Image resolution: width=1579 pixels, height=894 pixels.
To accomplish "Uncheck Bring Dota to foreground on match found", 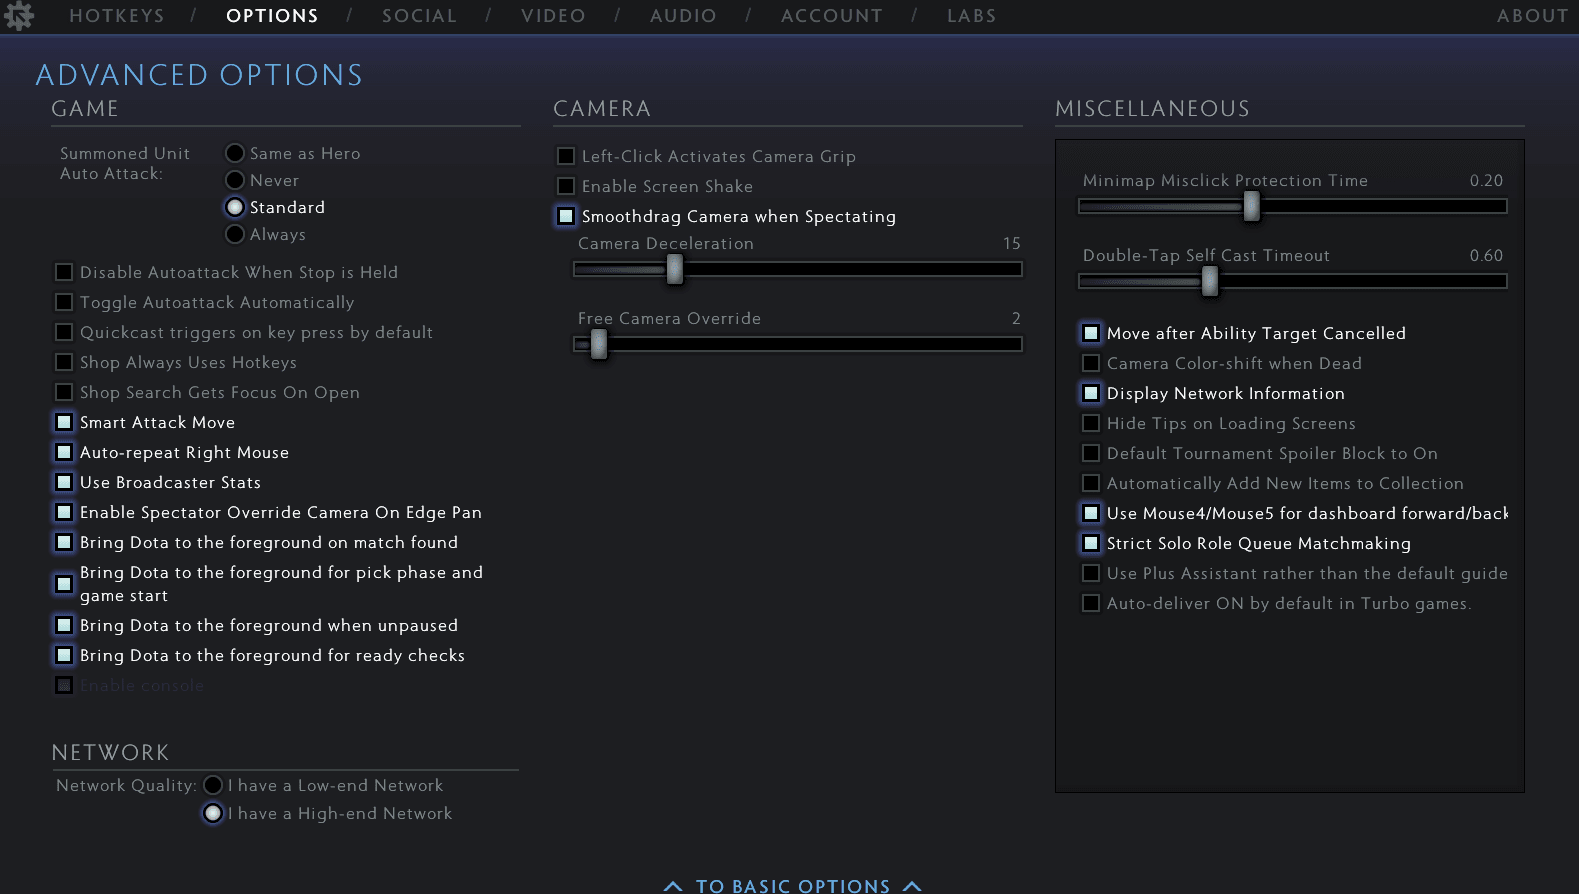I will pos(64,542).
